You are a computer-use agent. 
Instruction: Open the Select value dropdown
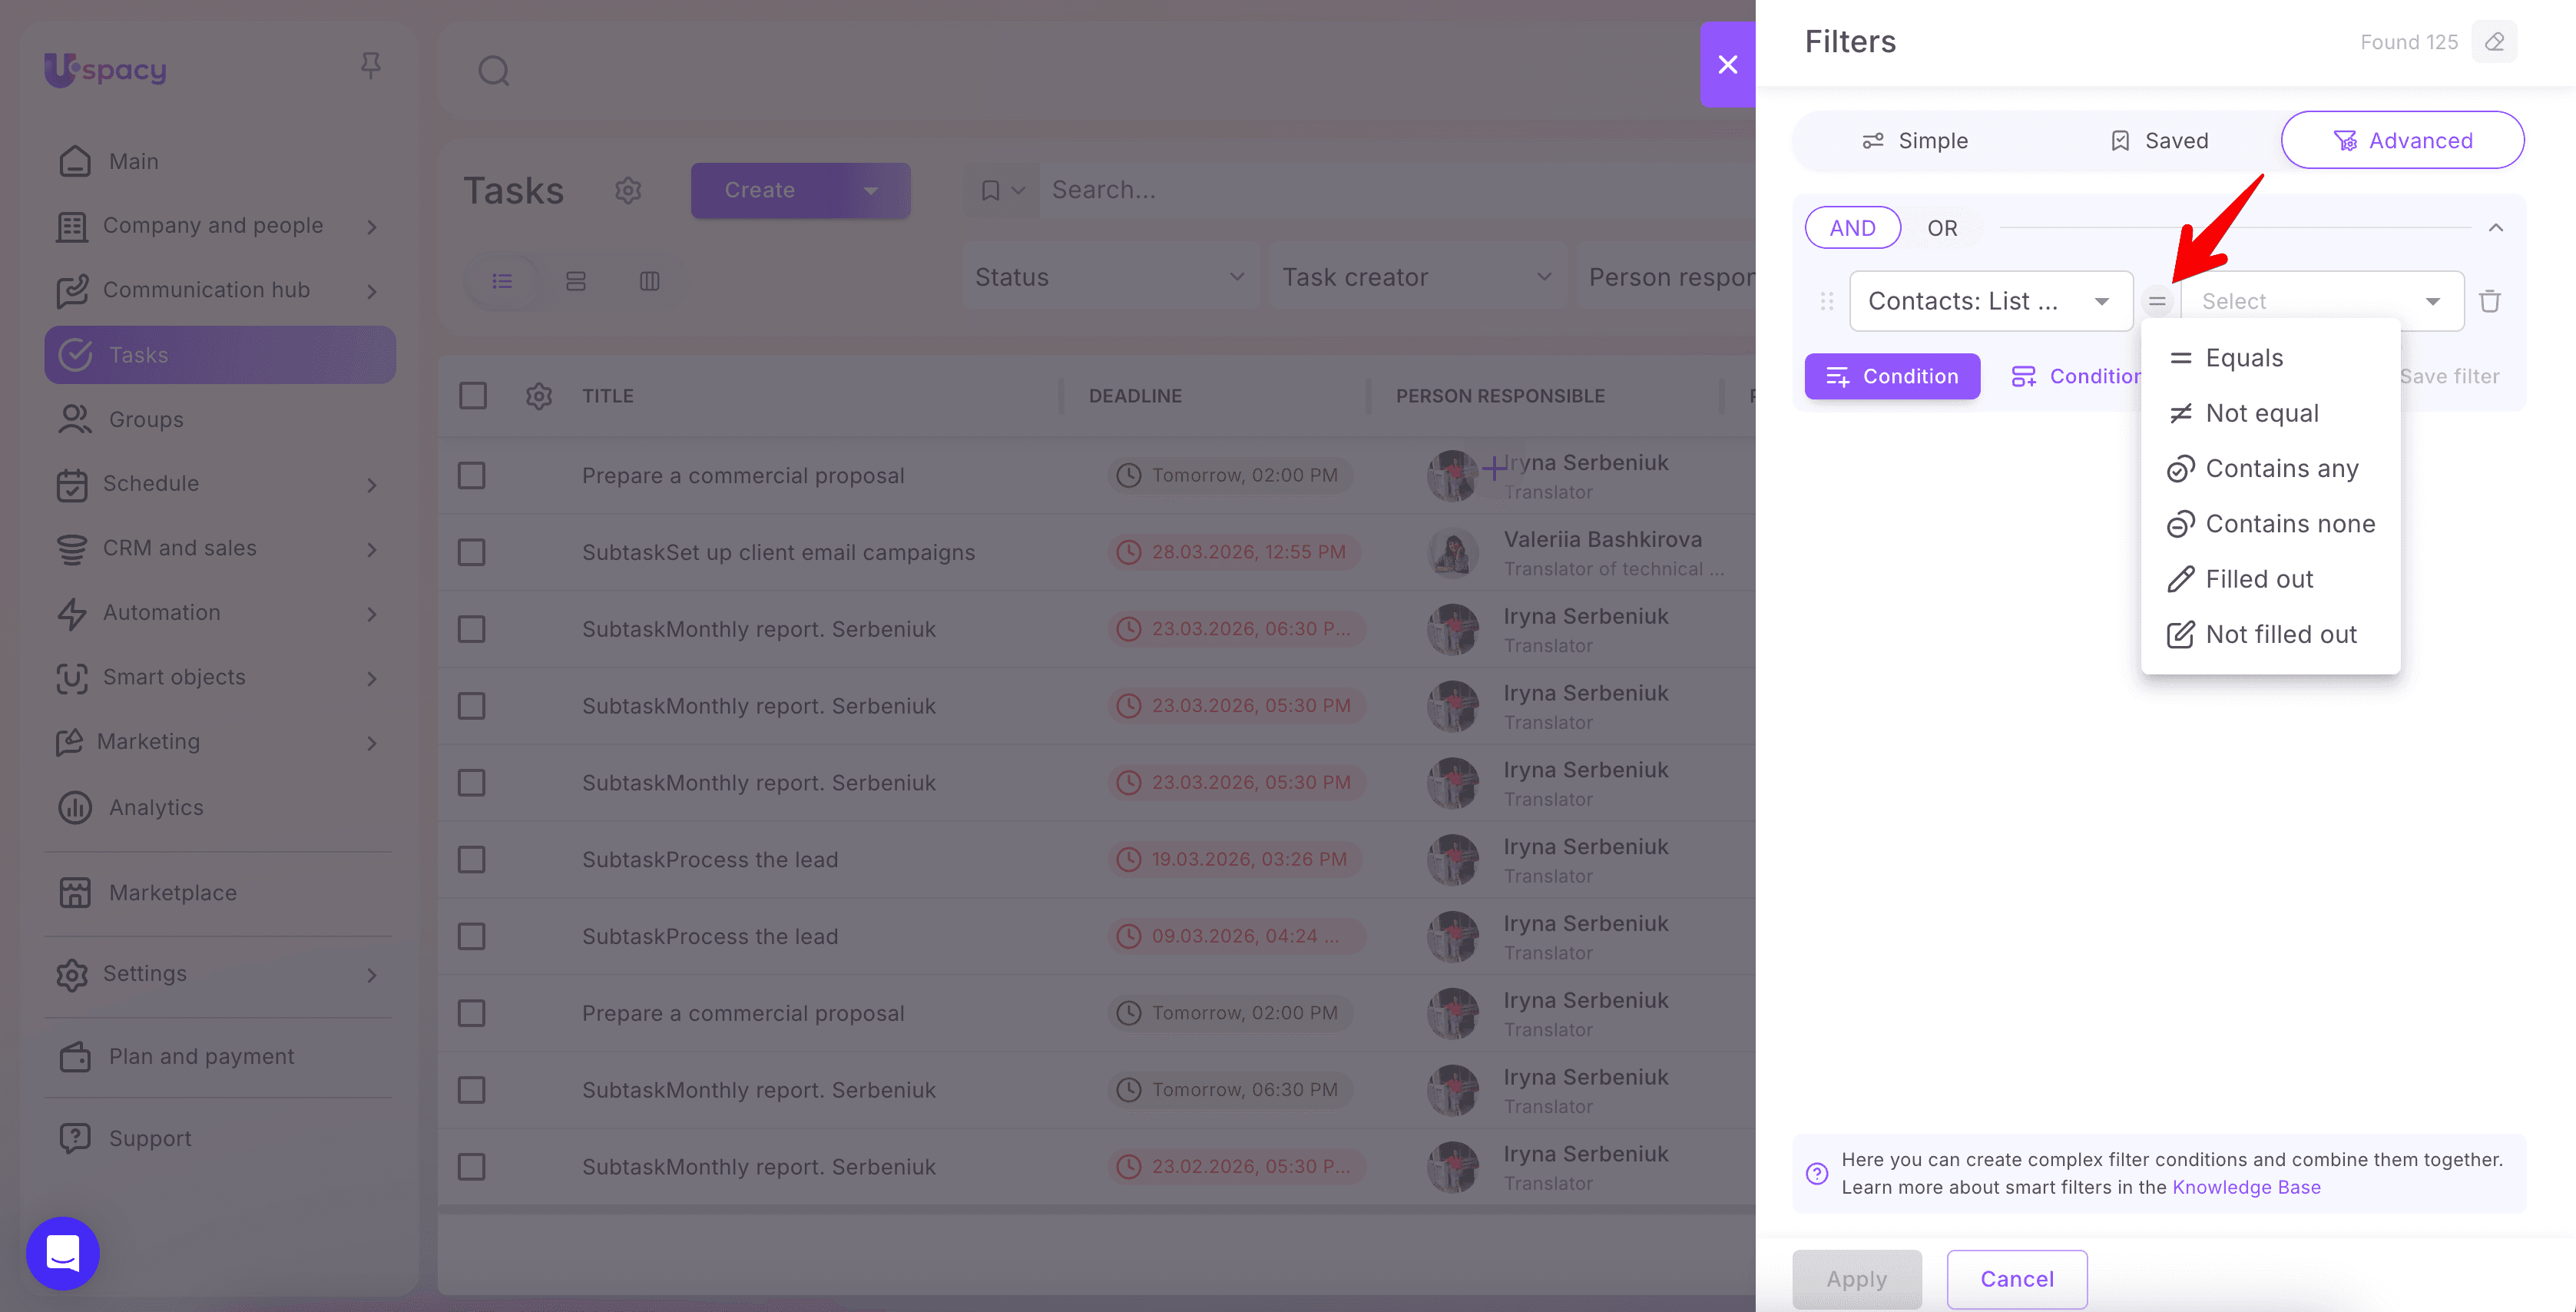[x=2321, y=301]
